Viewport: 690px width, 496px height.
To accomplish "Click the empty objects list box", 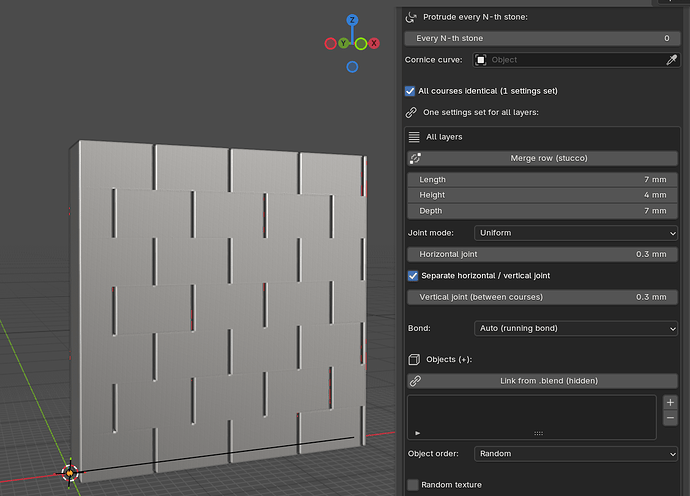I will (x=532, y=417).
